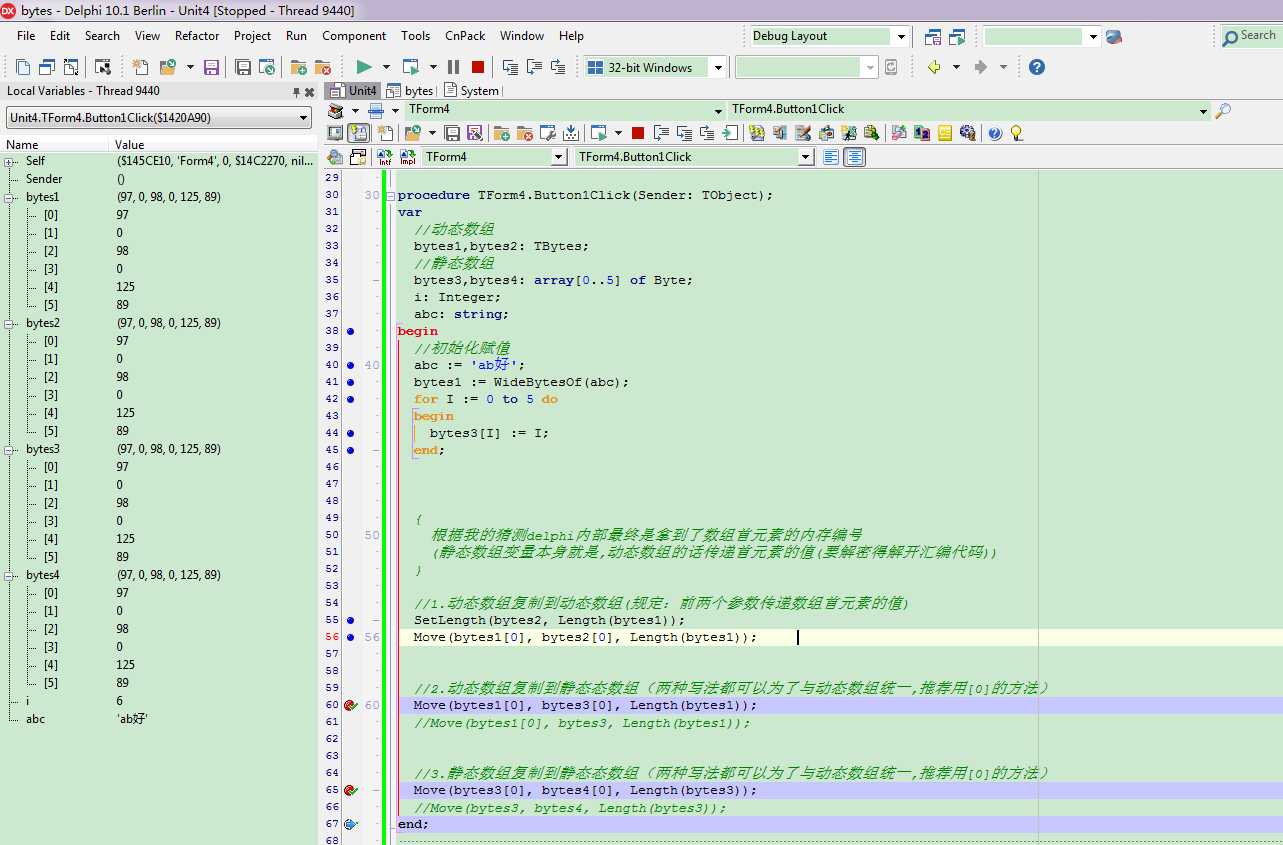Viewport: 1283px width, 845px height.
Task: Click Add File to Project icon
Action: 299,67
